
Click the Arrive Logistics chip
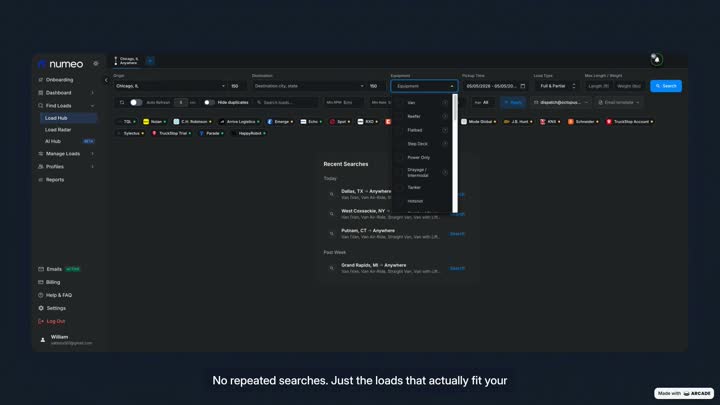click(x=239, y=122)
